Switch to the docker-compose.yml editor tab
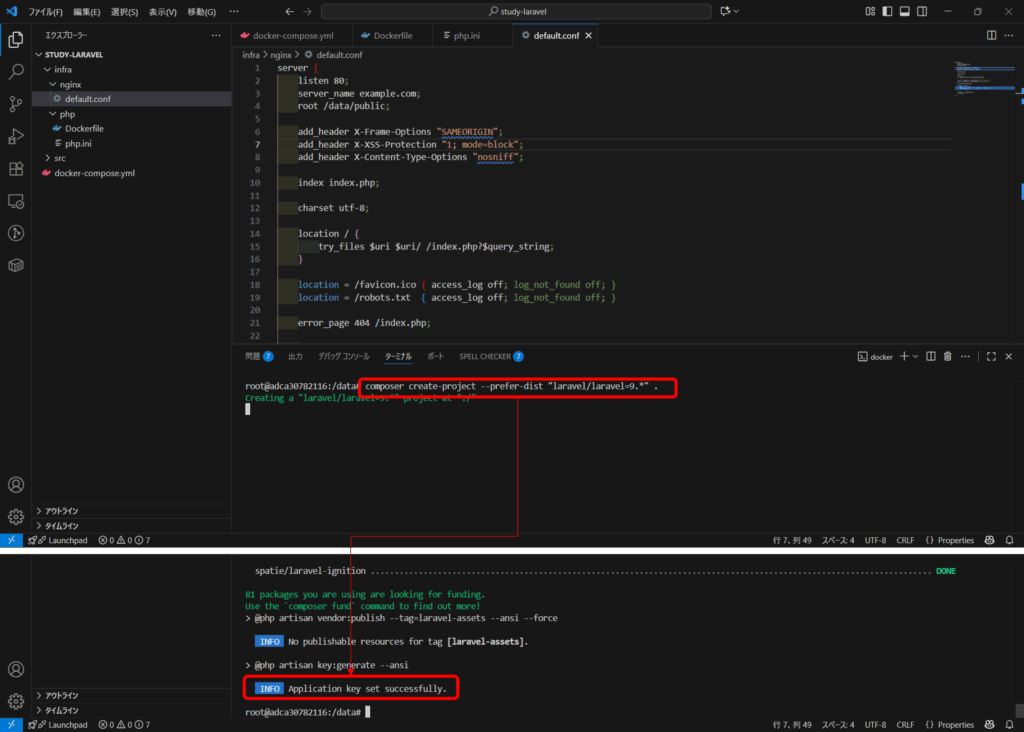 pos(292,35)
